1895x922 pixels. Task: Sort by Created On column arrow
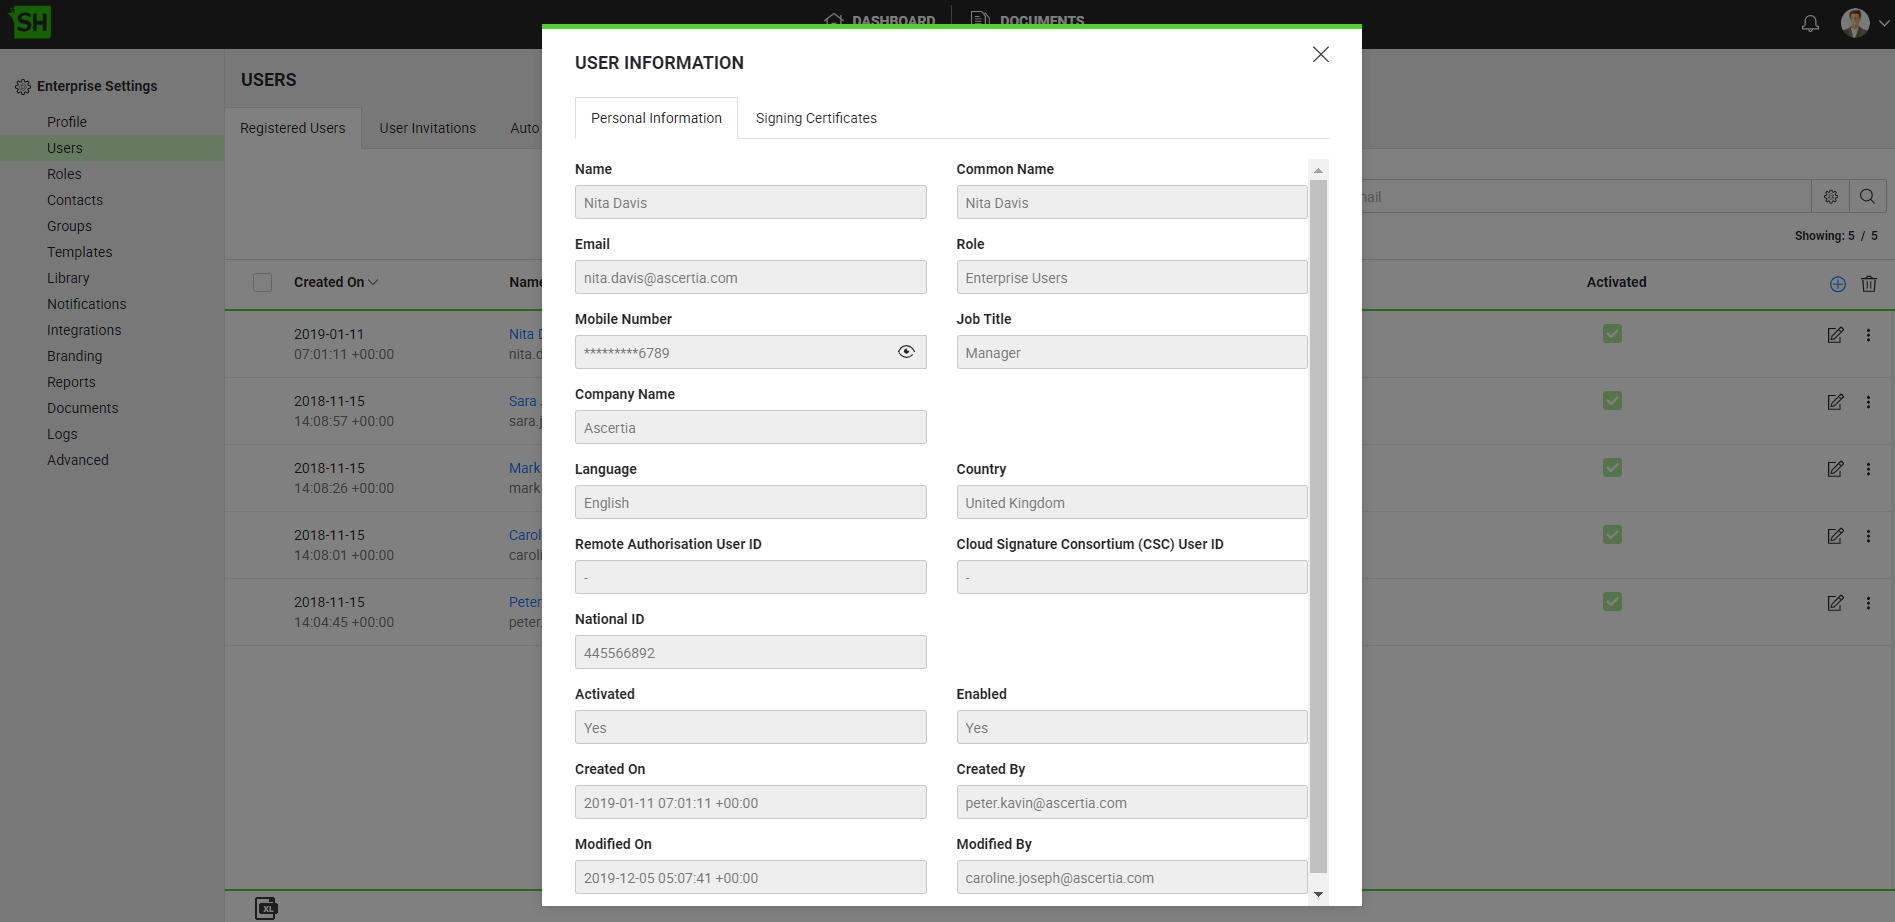coord(373,283)
